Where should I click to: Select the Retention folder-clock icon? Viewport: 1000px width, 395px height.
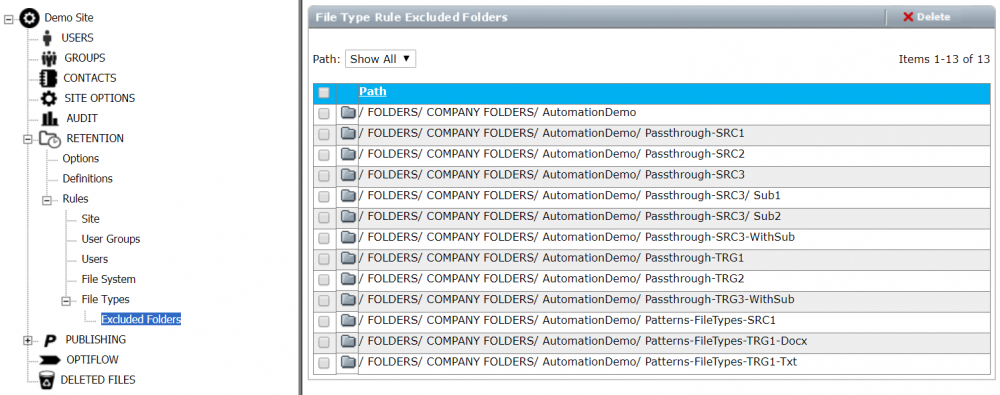pyautogui.click(x=50, y=138)
